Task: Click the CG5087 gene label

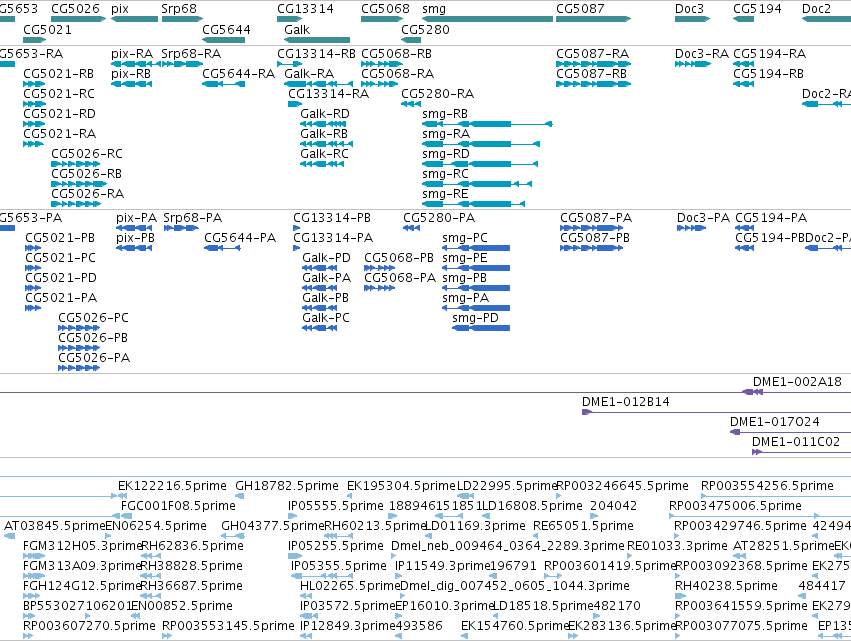Action: pyautogui.click(x=580, y=9)
